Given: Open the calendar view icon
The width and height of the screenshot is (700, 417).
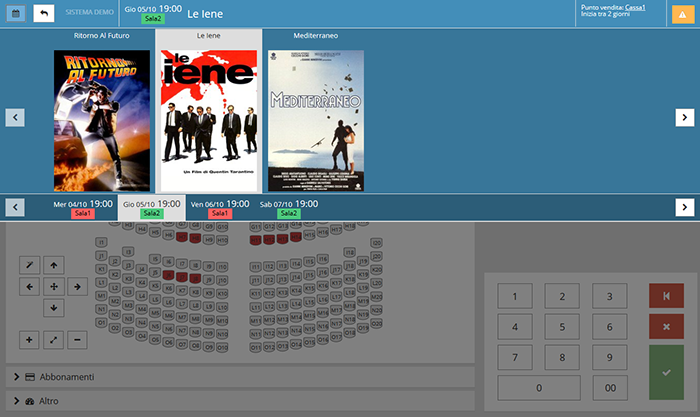Looking at the screenshot, I should tap(16, 13).
